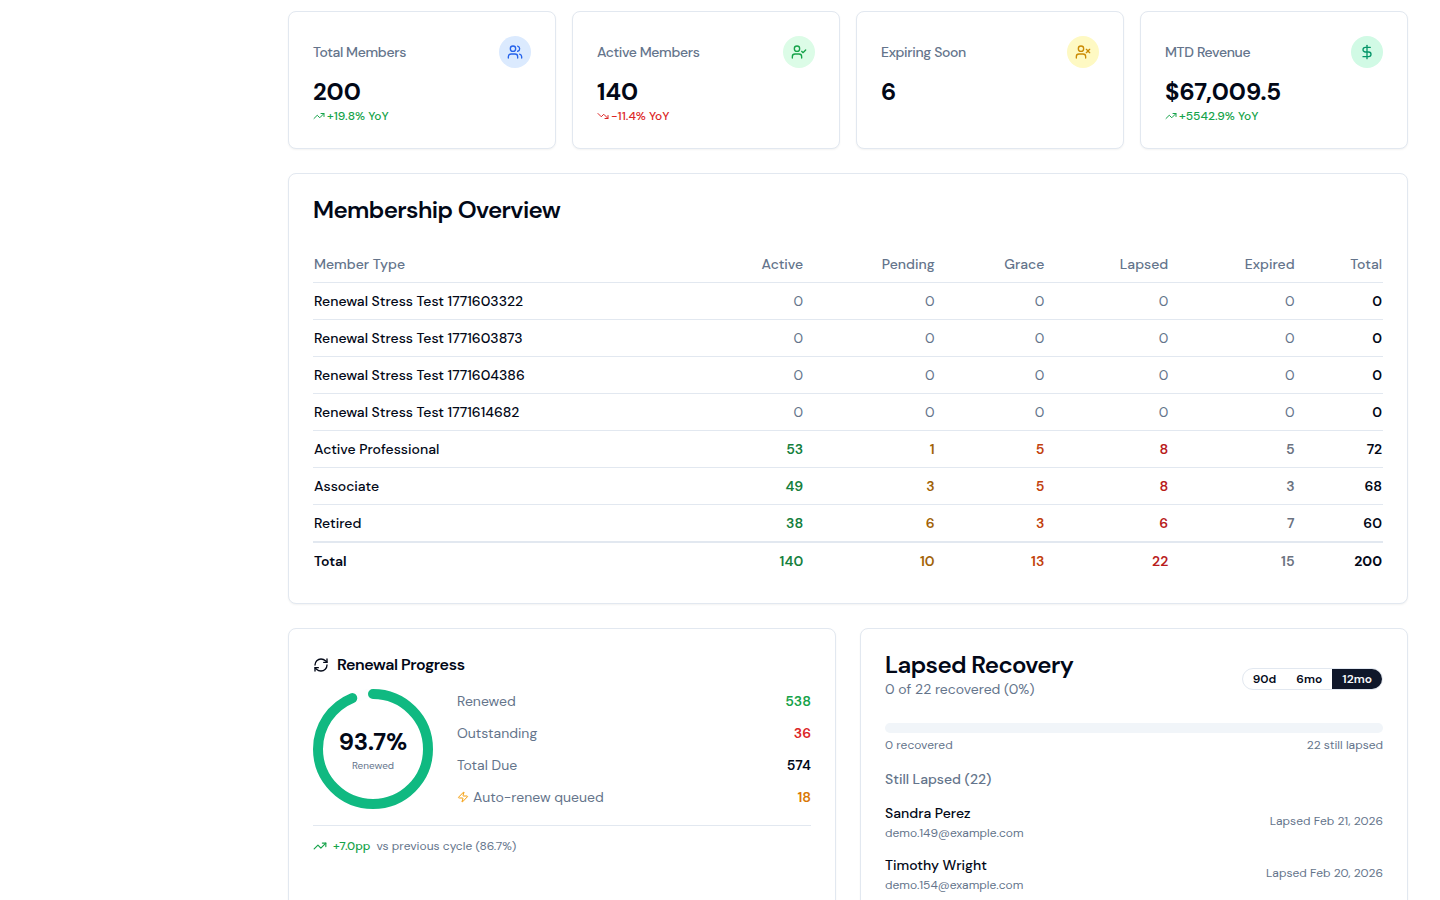Click the Still Lapsed (22) heading
The image size is (1440, 900).
[x=938, y=779]
